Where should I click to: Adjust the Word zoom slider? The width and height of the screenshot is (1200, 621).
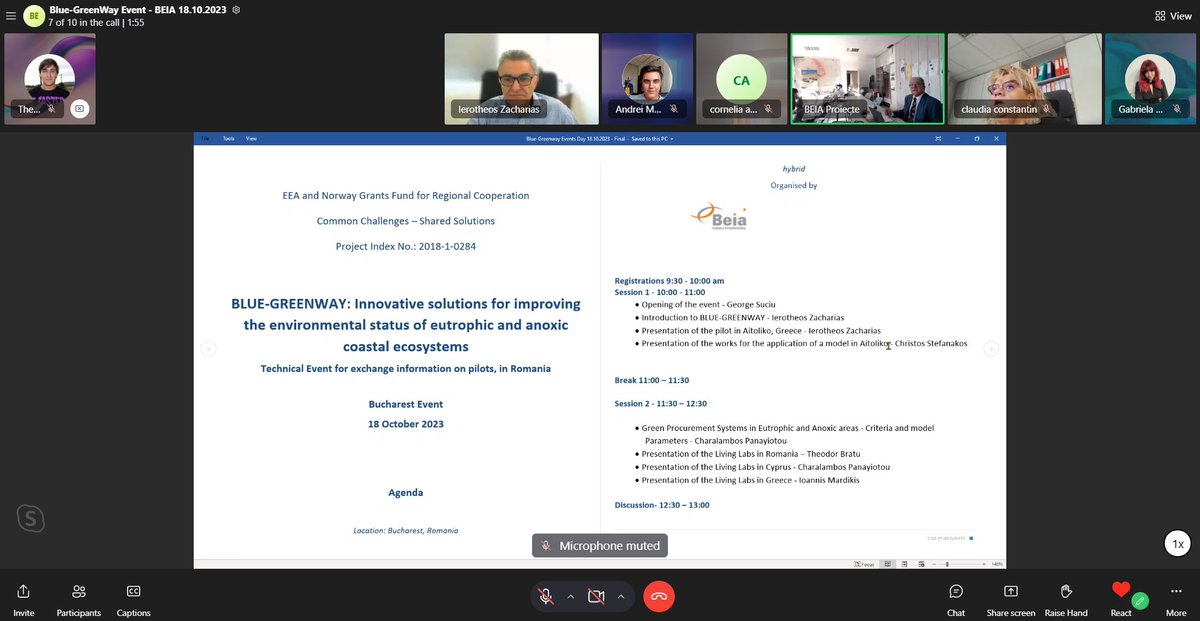pos(946,564)
